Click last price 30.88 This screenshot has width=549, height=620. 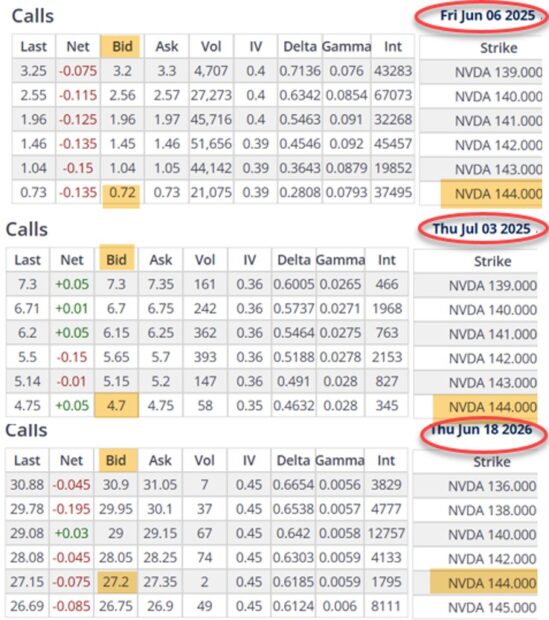(27, 485)
